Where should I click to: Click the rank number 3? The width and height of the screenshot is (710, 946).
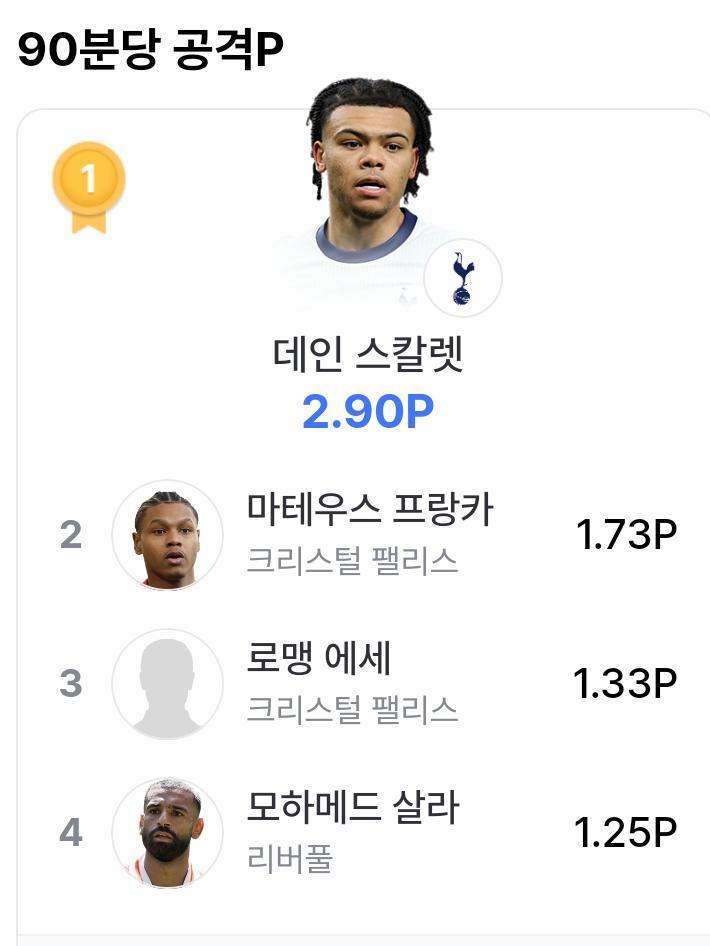click(x=71, y=684)
